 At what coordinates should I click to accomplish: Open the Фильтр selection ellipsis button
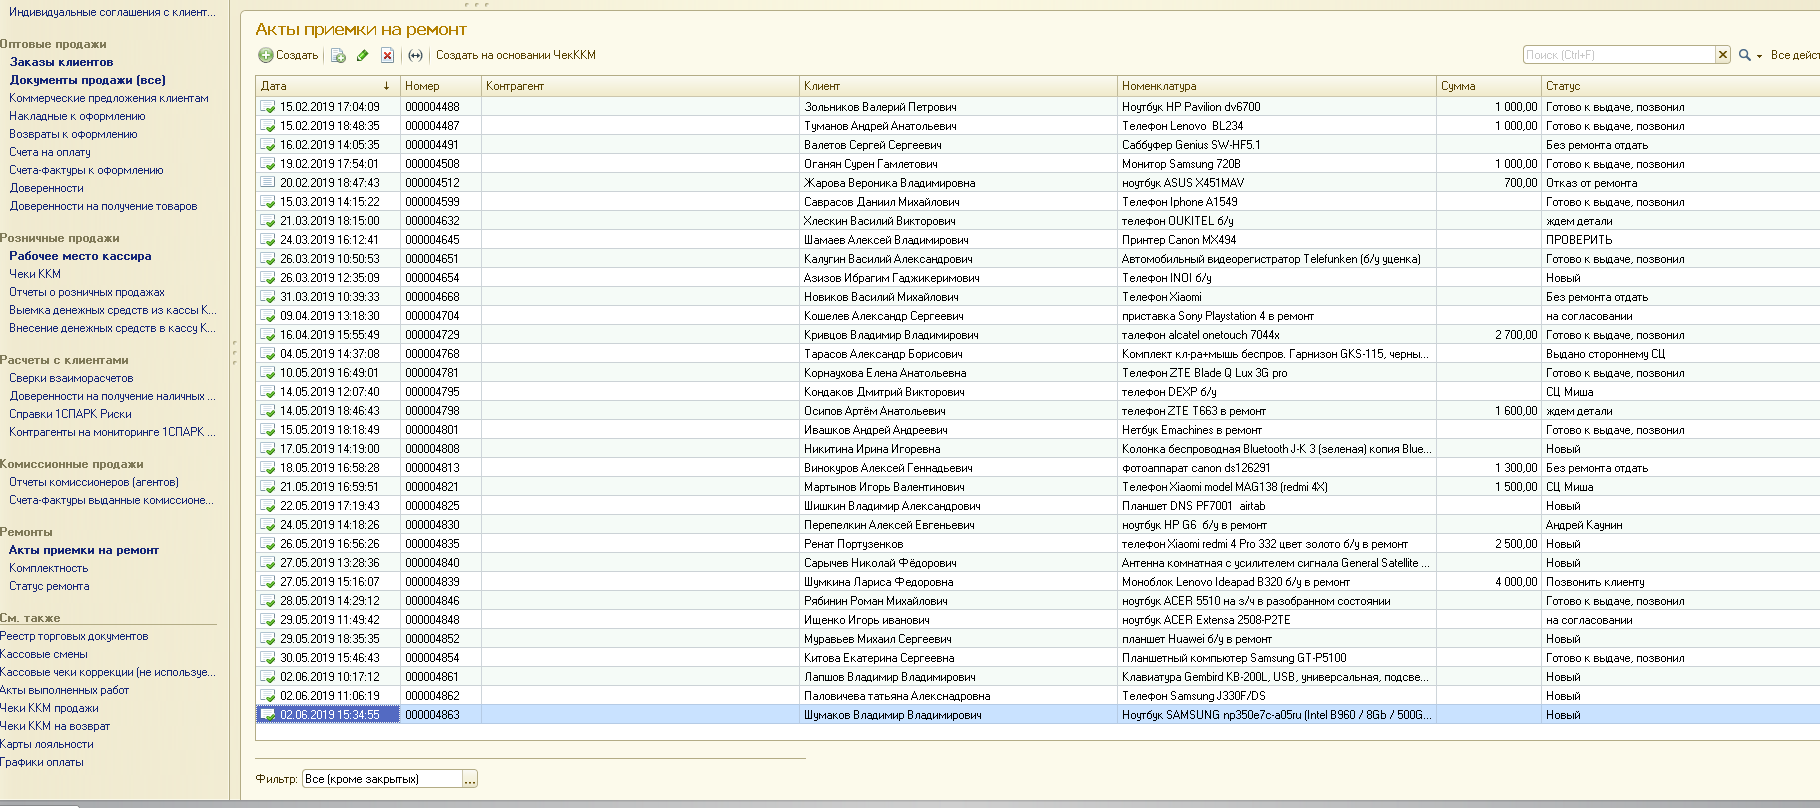(x=470, y=779)
